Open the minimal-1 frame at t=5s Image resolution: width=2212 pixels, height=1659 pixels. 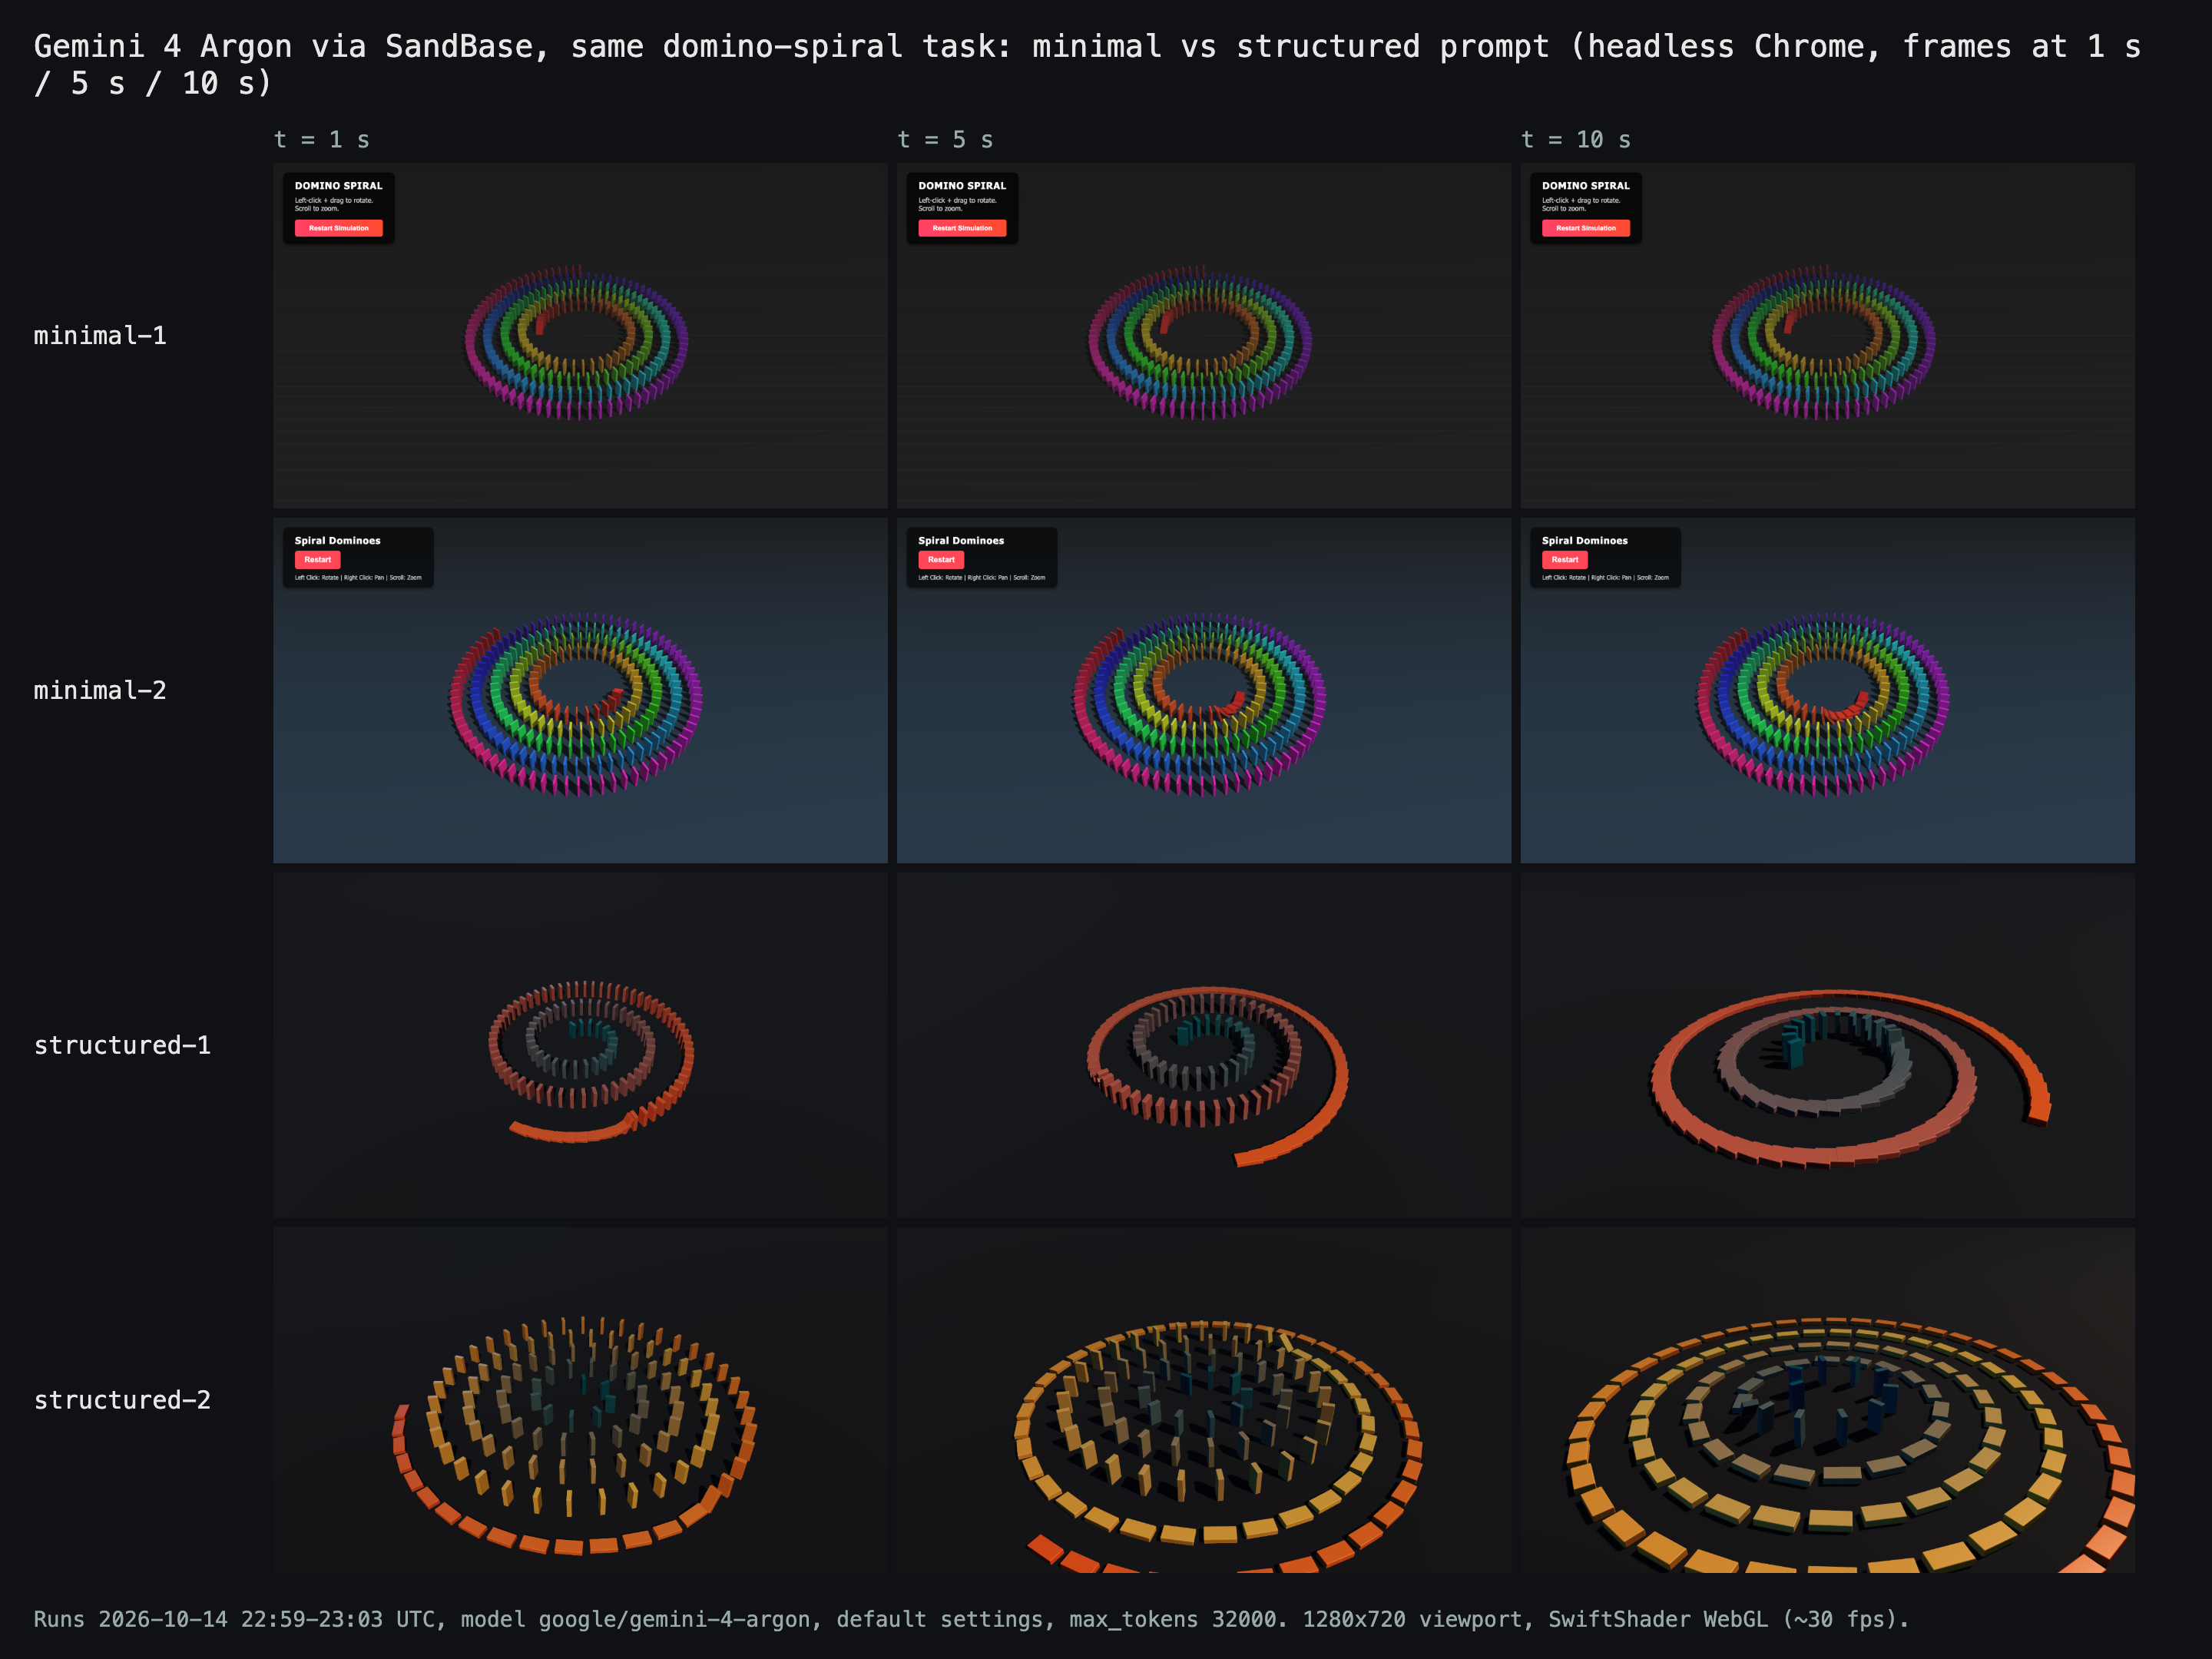coord(1204,335)
